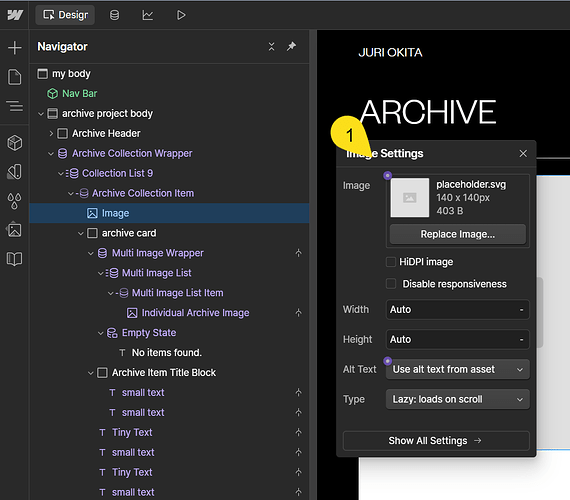This screenshot has width=570, height=500.
Task: Open the Components cube icon in sidebar
Action: click(15, 143)
